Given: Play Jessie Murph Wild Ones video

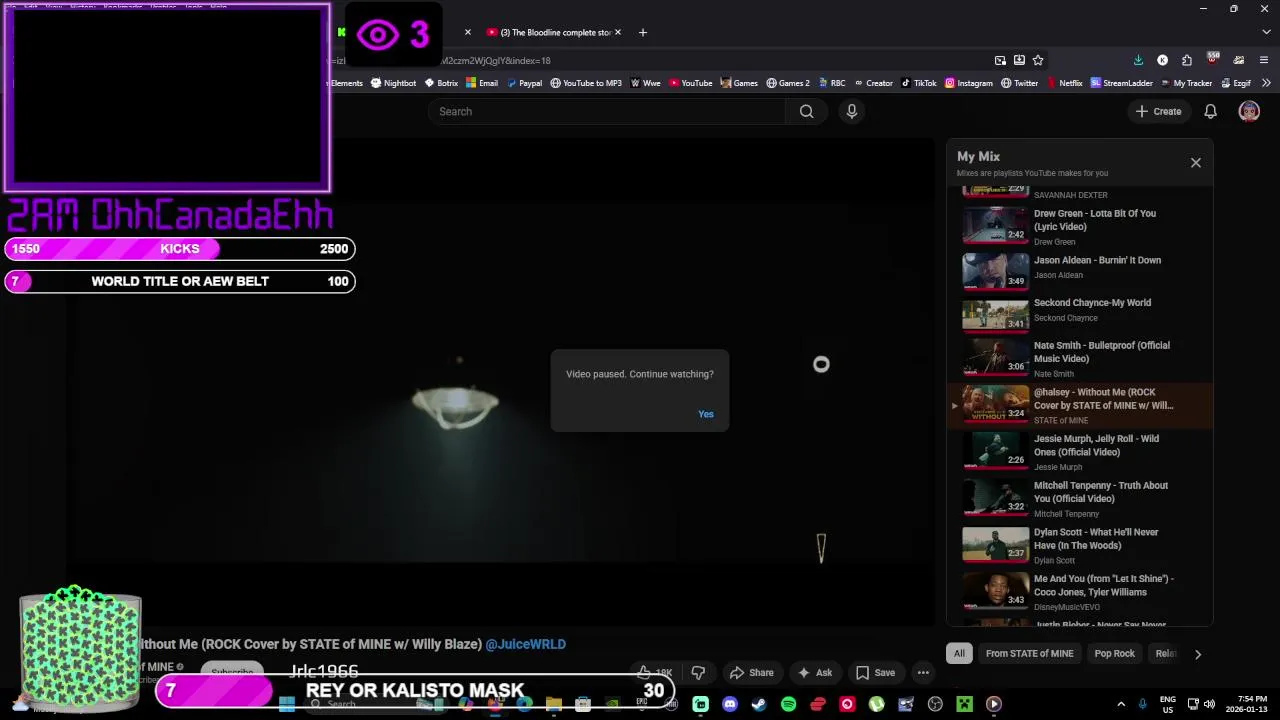Looking at the screenshot, I should (x=1080, y=451).
